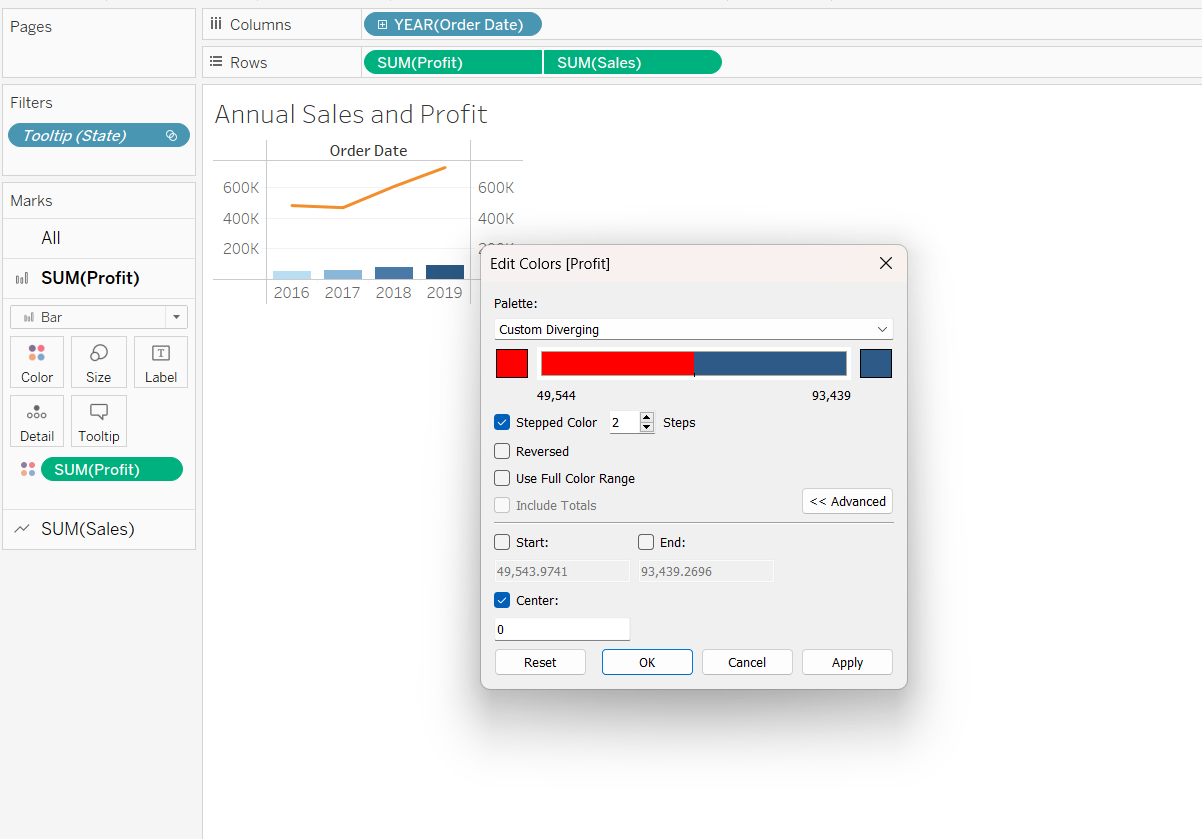Click the Detail marks card icon
1202x839 pixels.
pos(37,421)
